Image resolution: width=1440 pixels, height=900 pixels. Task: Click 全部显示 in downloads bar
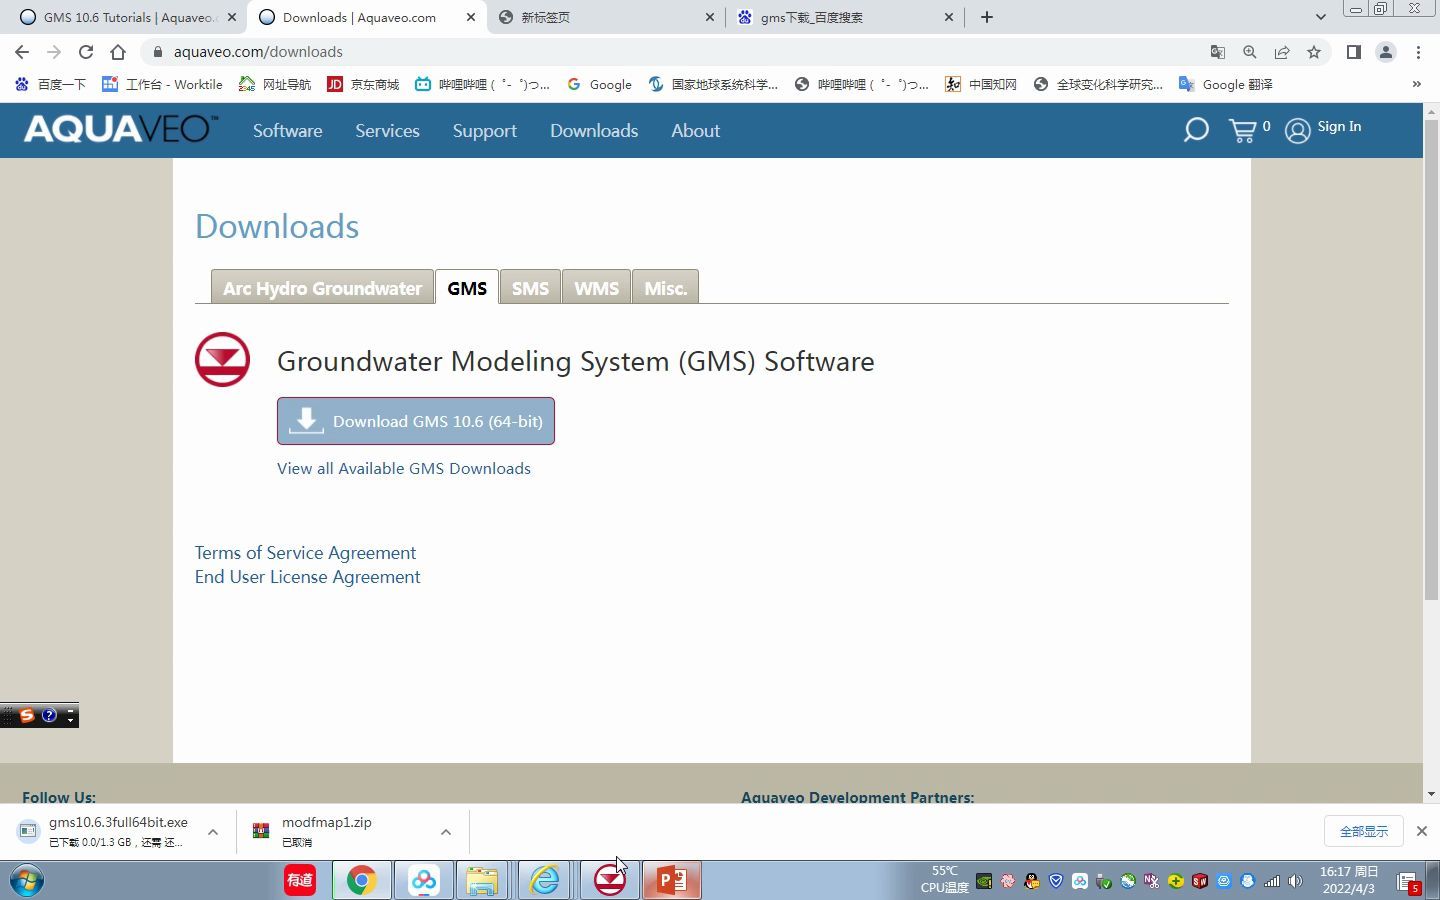(x=1364, y=831)
